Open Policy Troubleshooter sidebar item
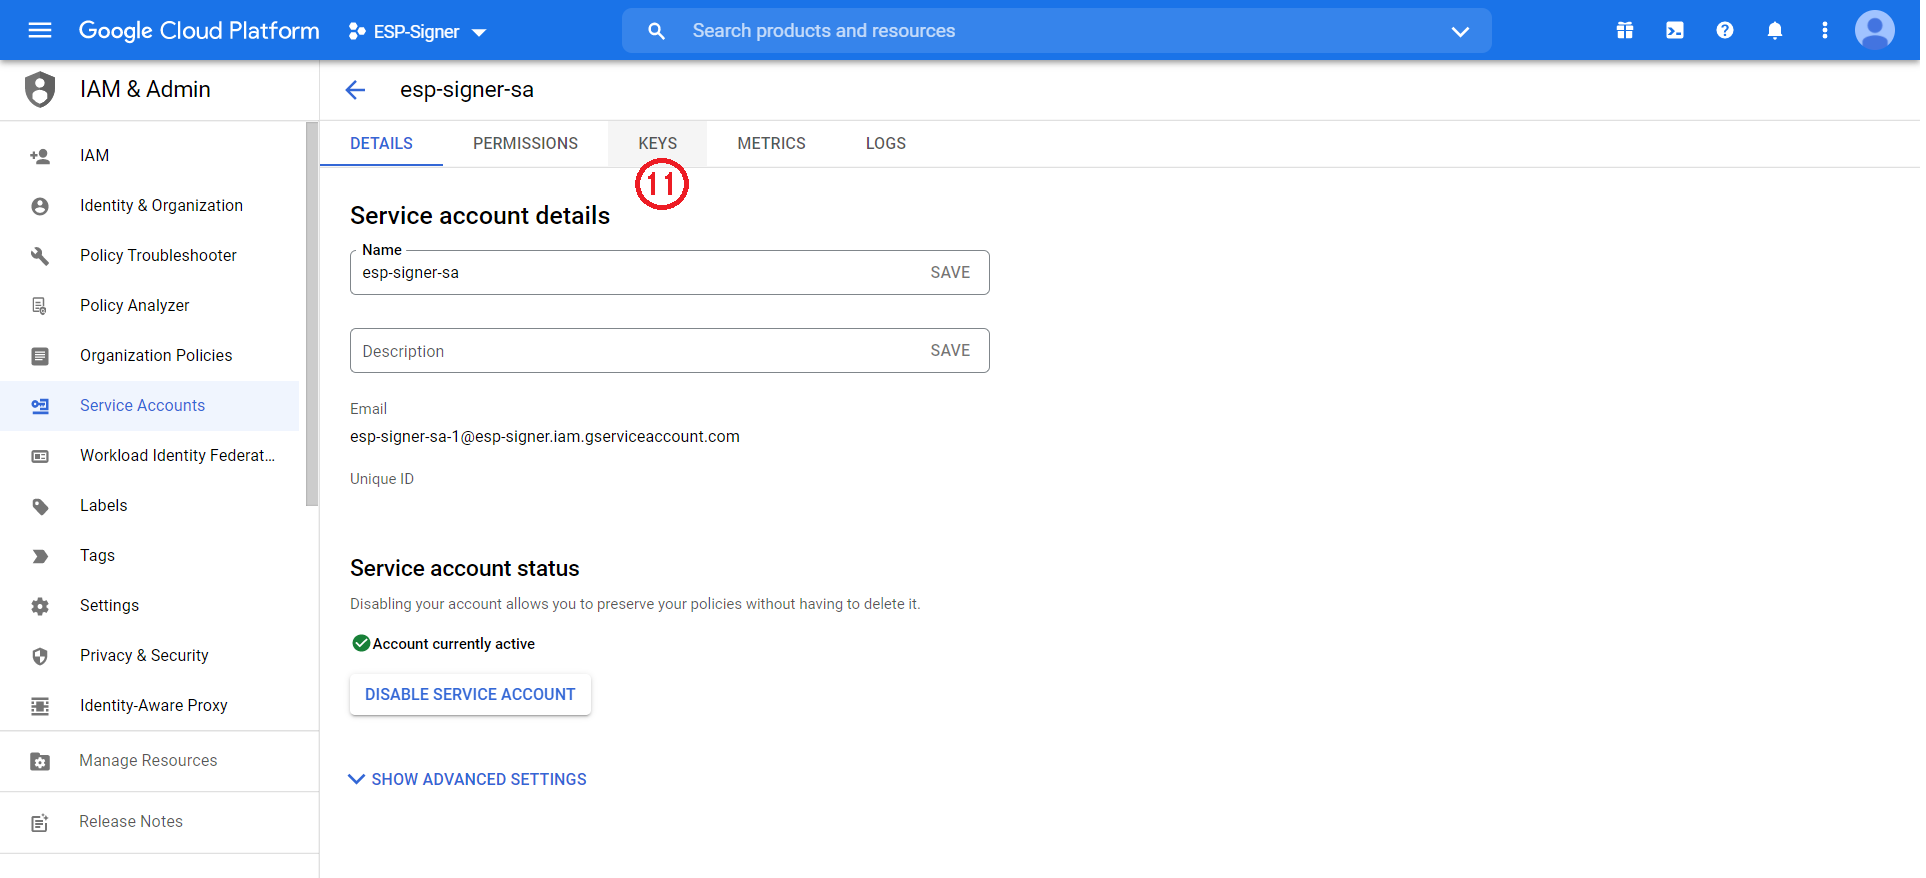 pyautogui.click(x=150, y=256)
